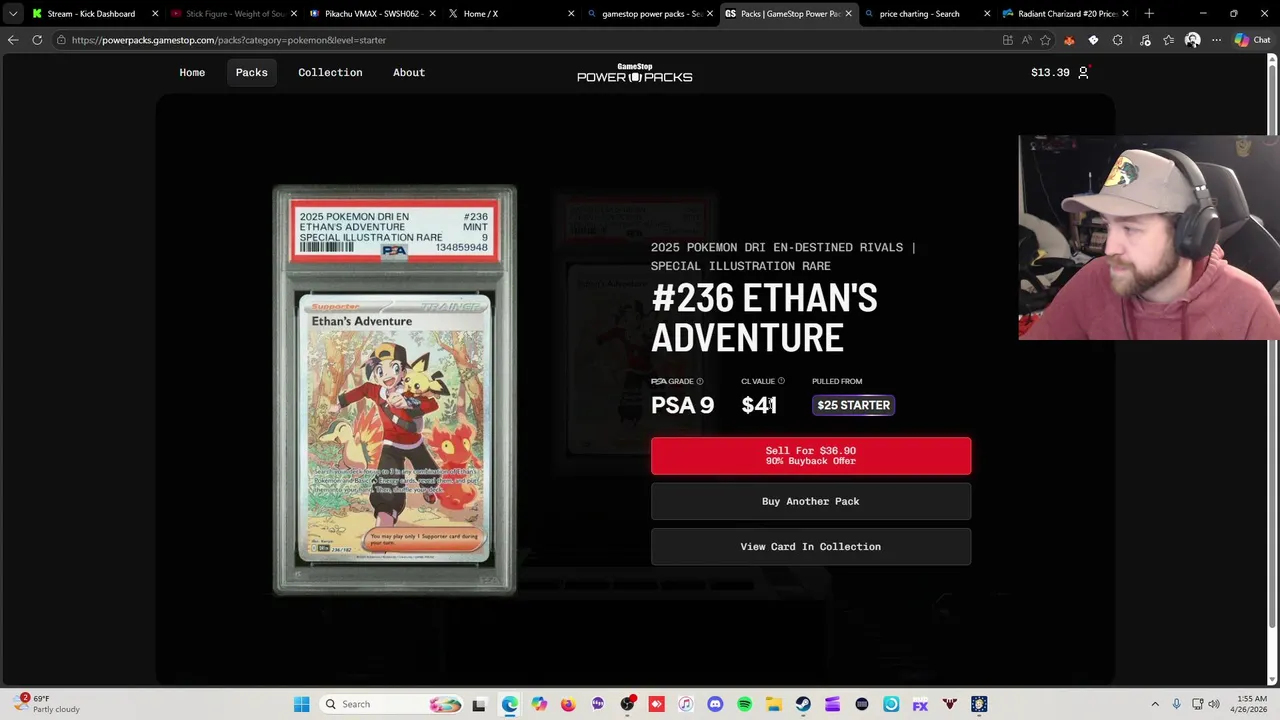
Task: Open Spotify from the taskbar
Action: (744, 704)
